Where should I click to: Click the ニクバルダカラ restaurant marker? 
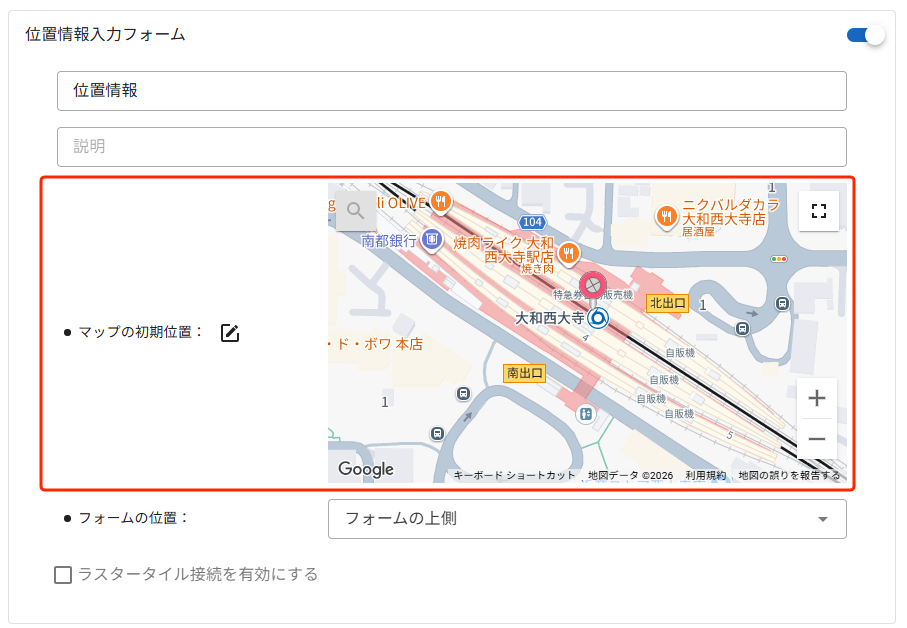click(x=666, y=217)
